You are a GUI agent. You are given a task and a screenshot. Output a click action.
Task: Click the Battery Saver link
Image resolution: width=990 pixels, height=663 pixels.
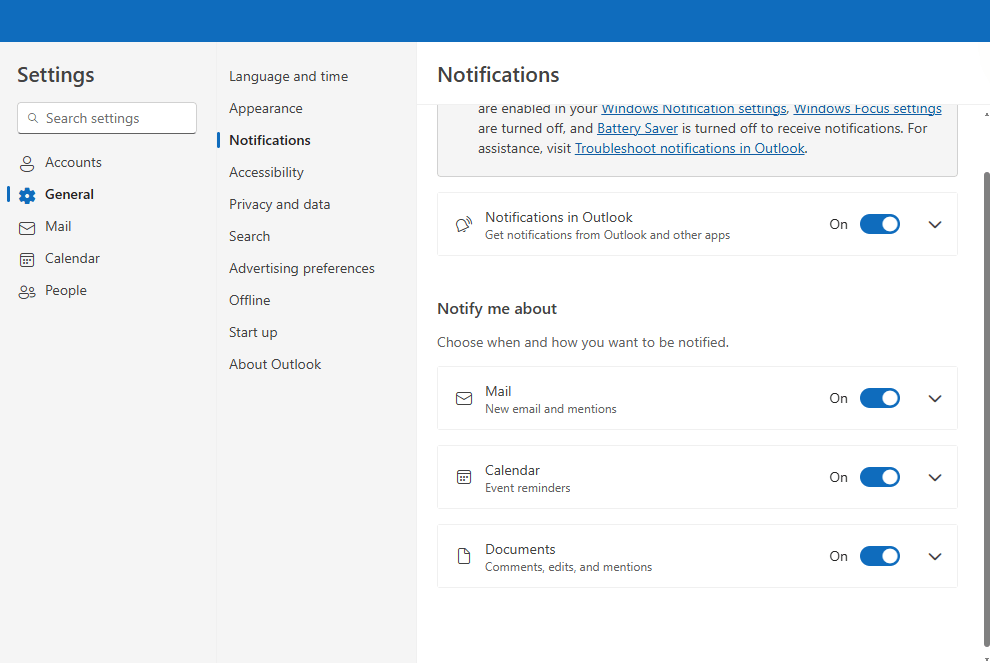click(x=637, y=128)
